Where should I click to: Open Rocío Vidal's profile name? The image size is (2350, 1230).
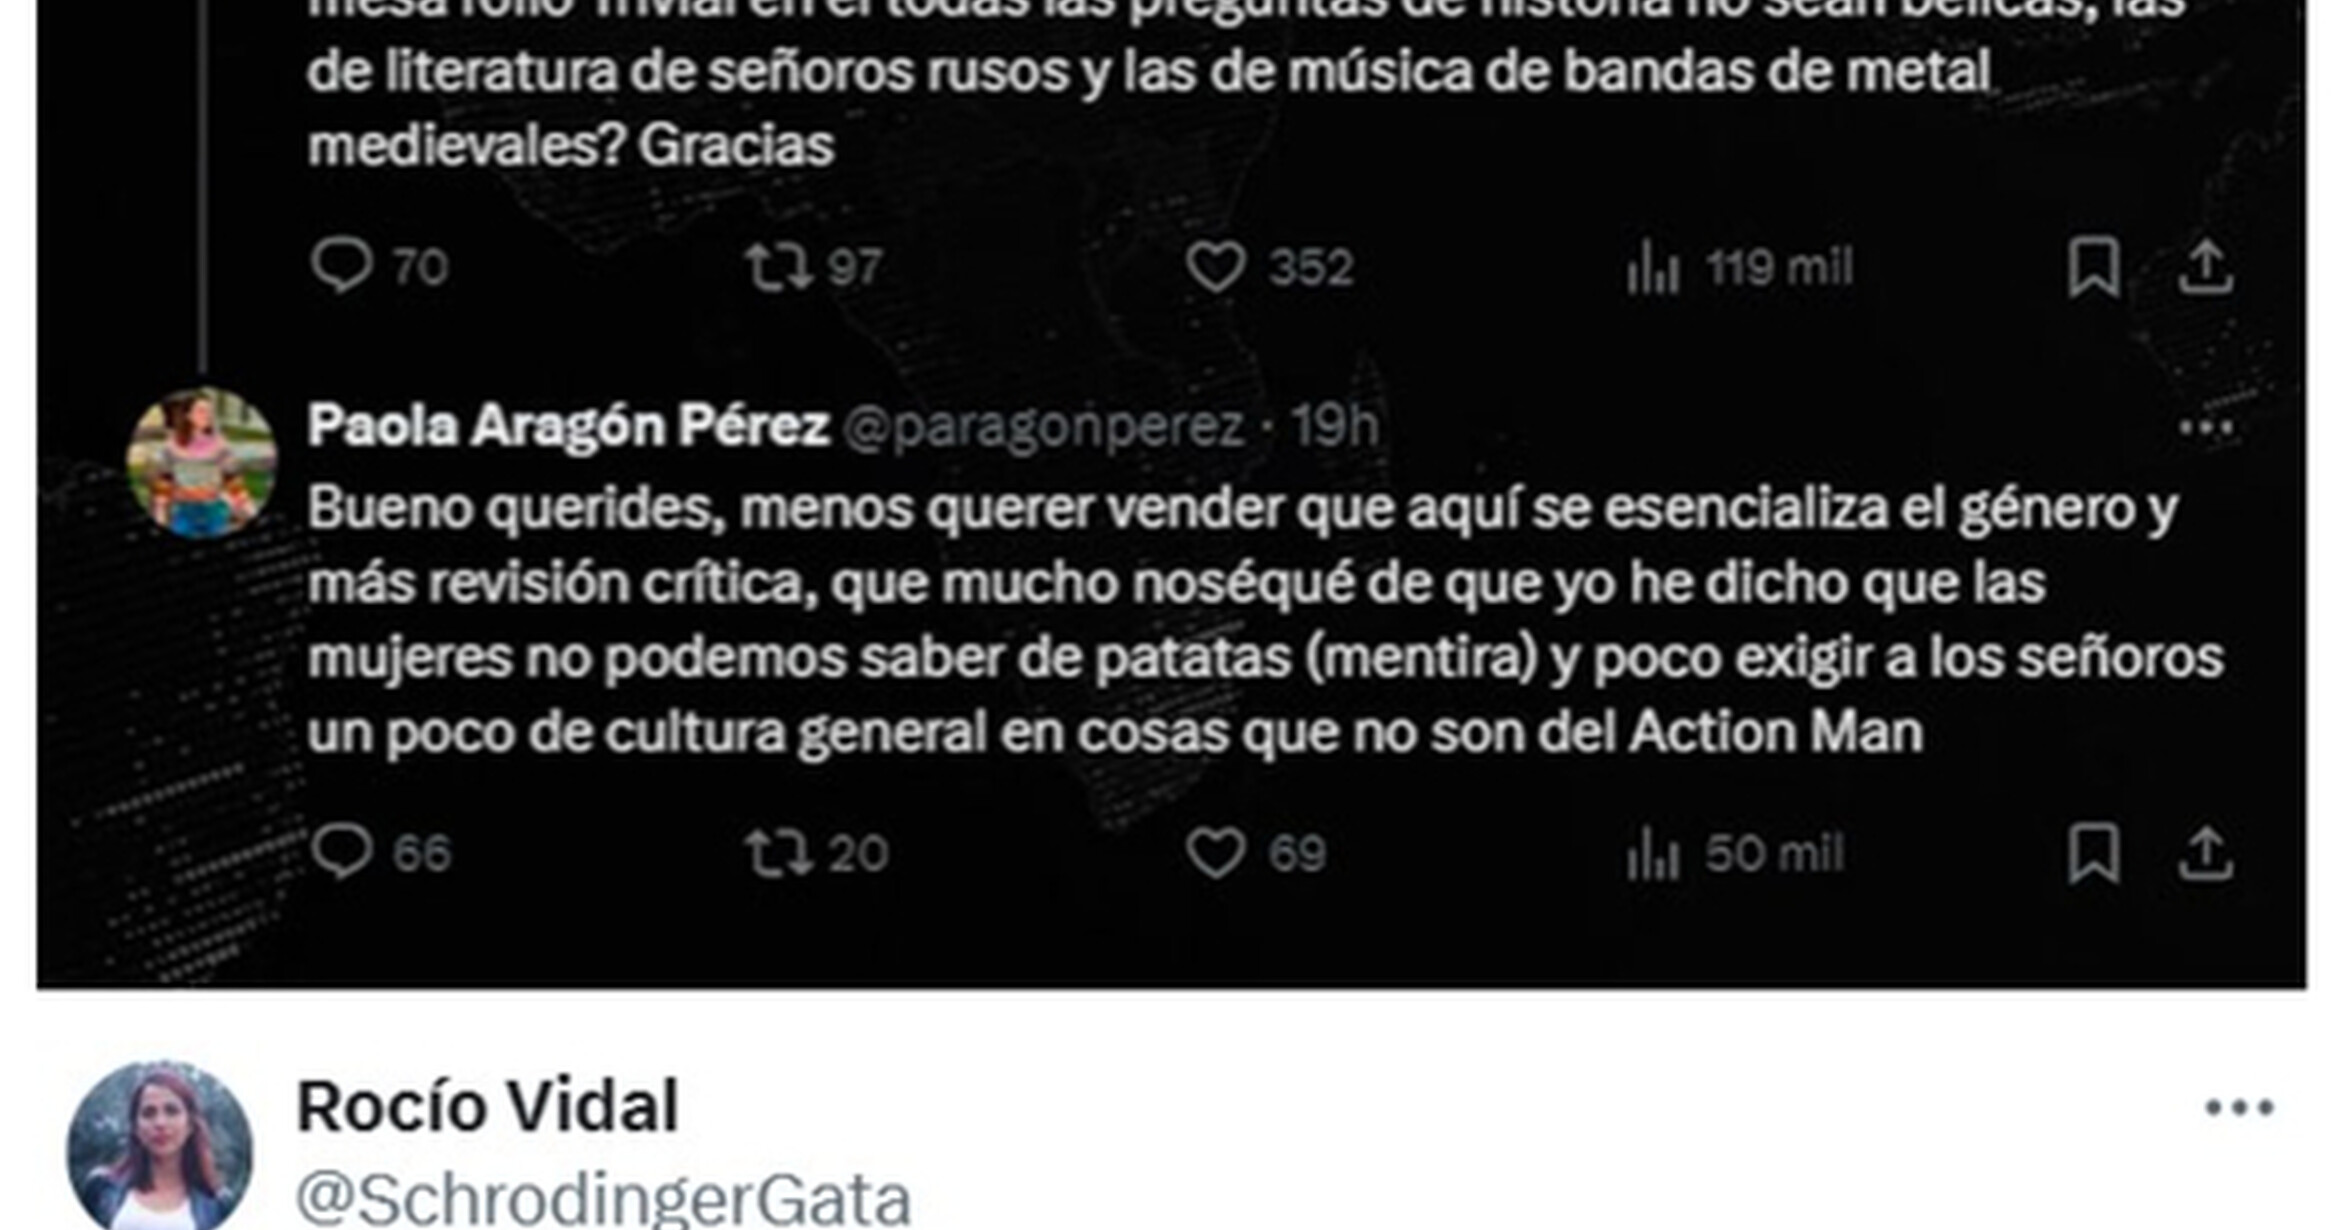coord(488,1106)
